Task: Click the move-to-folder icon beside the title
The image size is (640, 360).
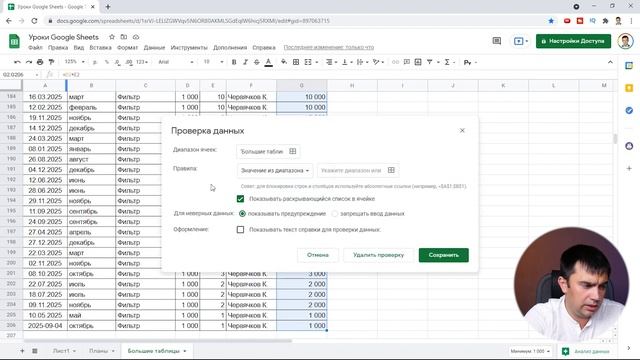Action: click(x=124, y=37)
